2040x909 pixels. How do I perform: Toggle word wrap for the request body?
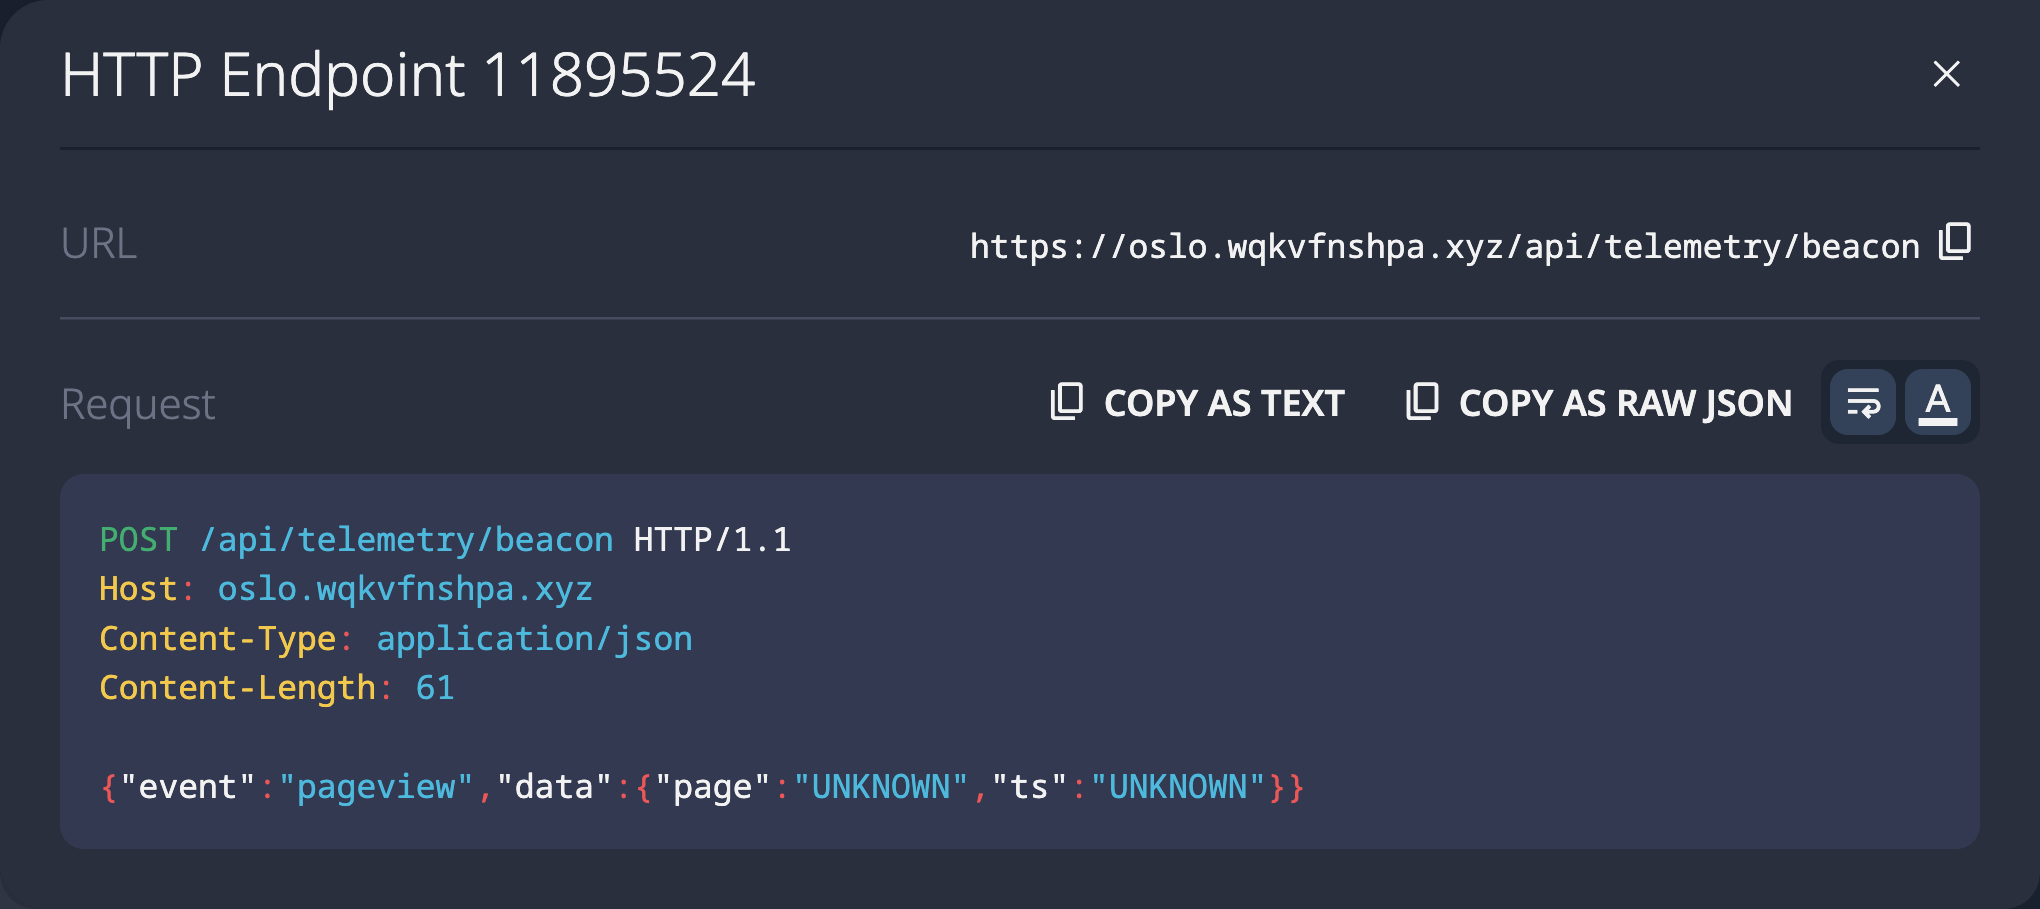1863,402
